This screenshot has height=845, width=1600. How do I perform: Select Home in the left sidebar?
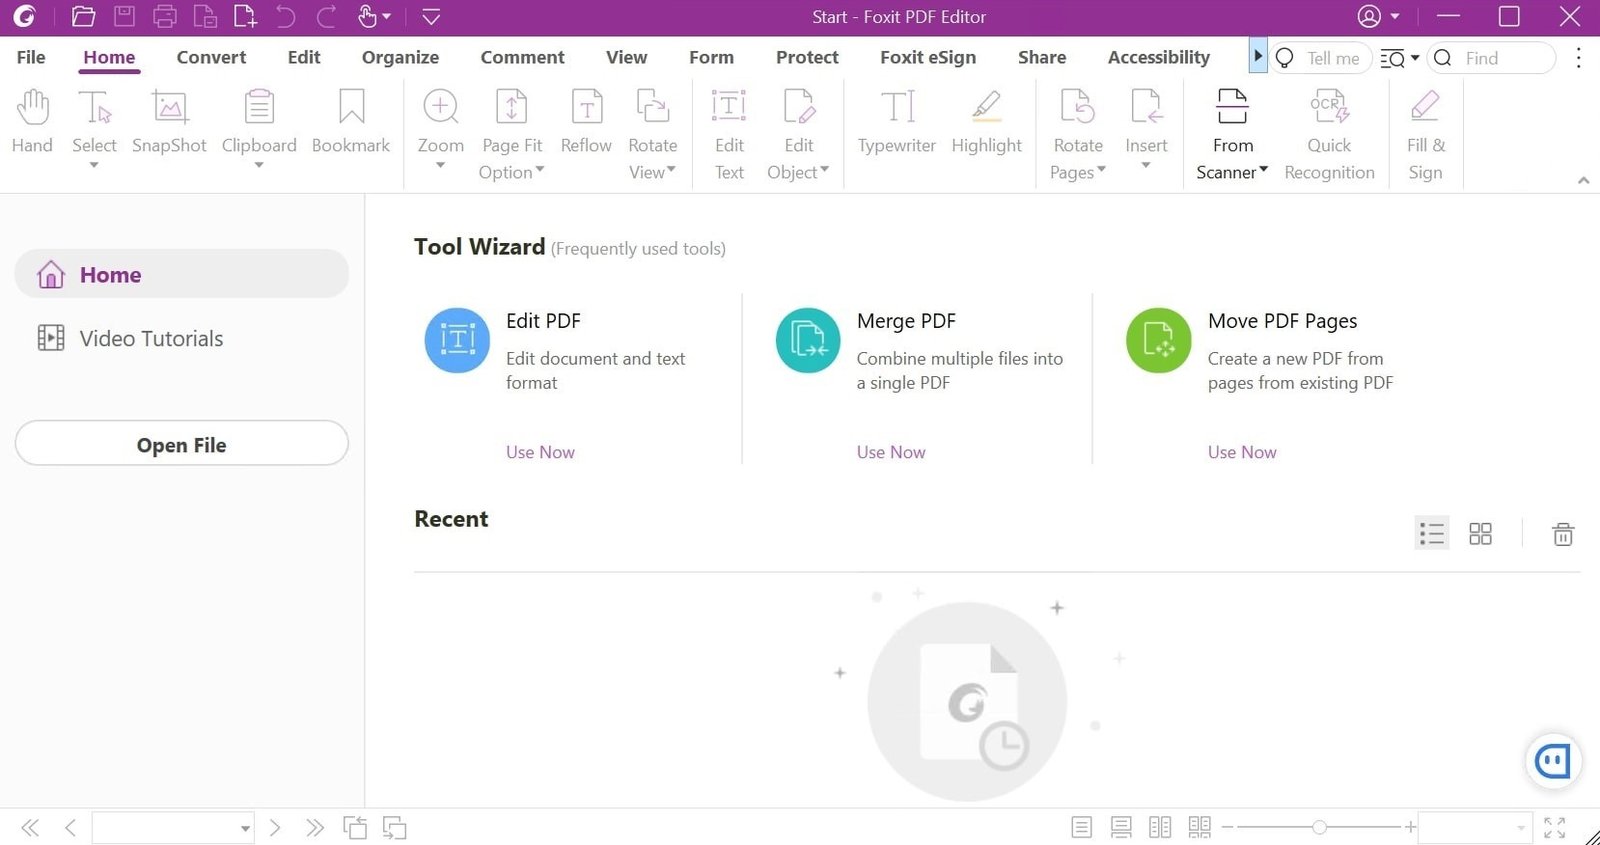[182, 274]
